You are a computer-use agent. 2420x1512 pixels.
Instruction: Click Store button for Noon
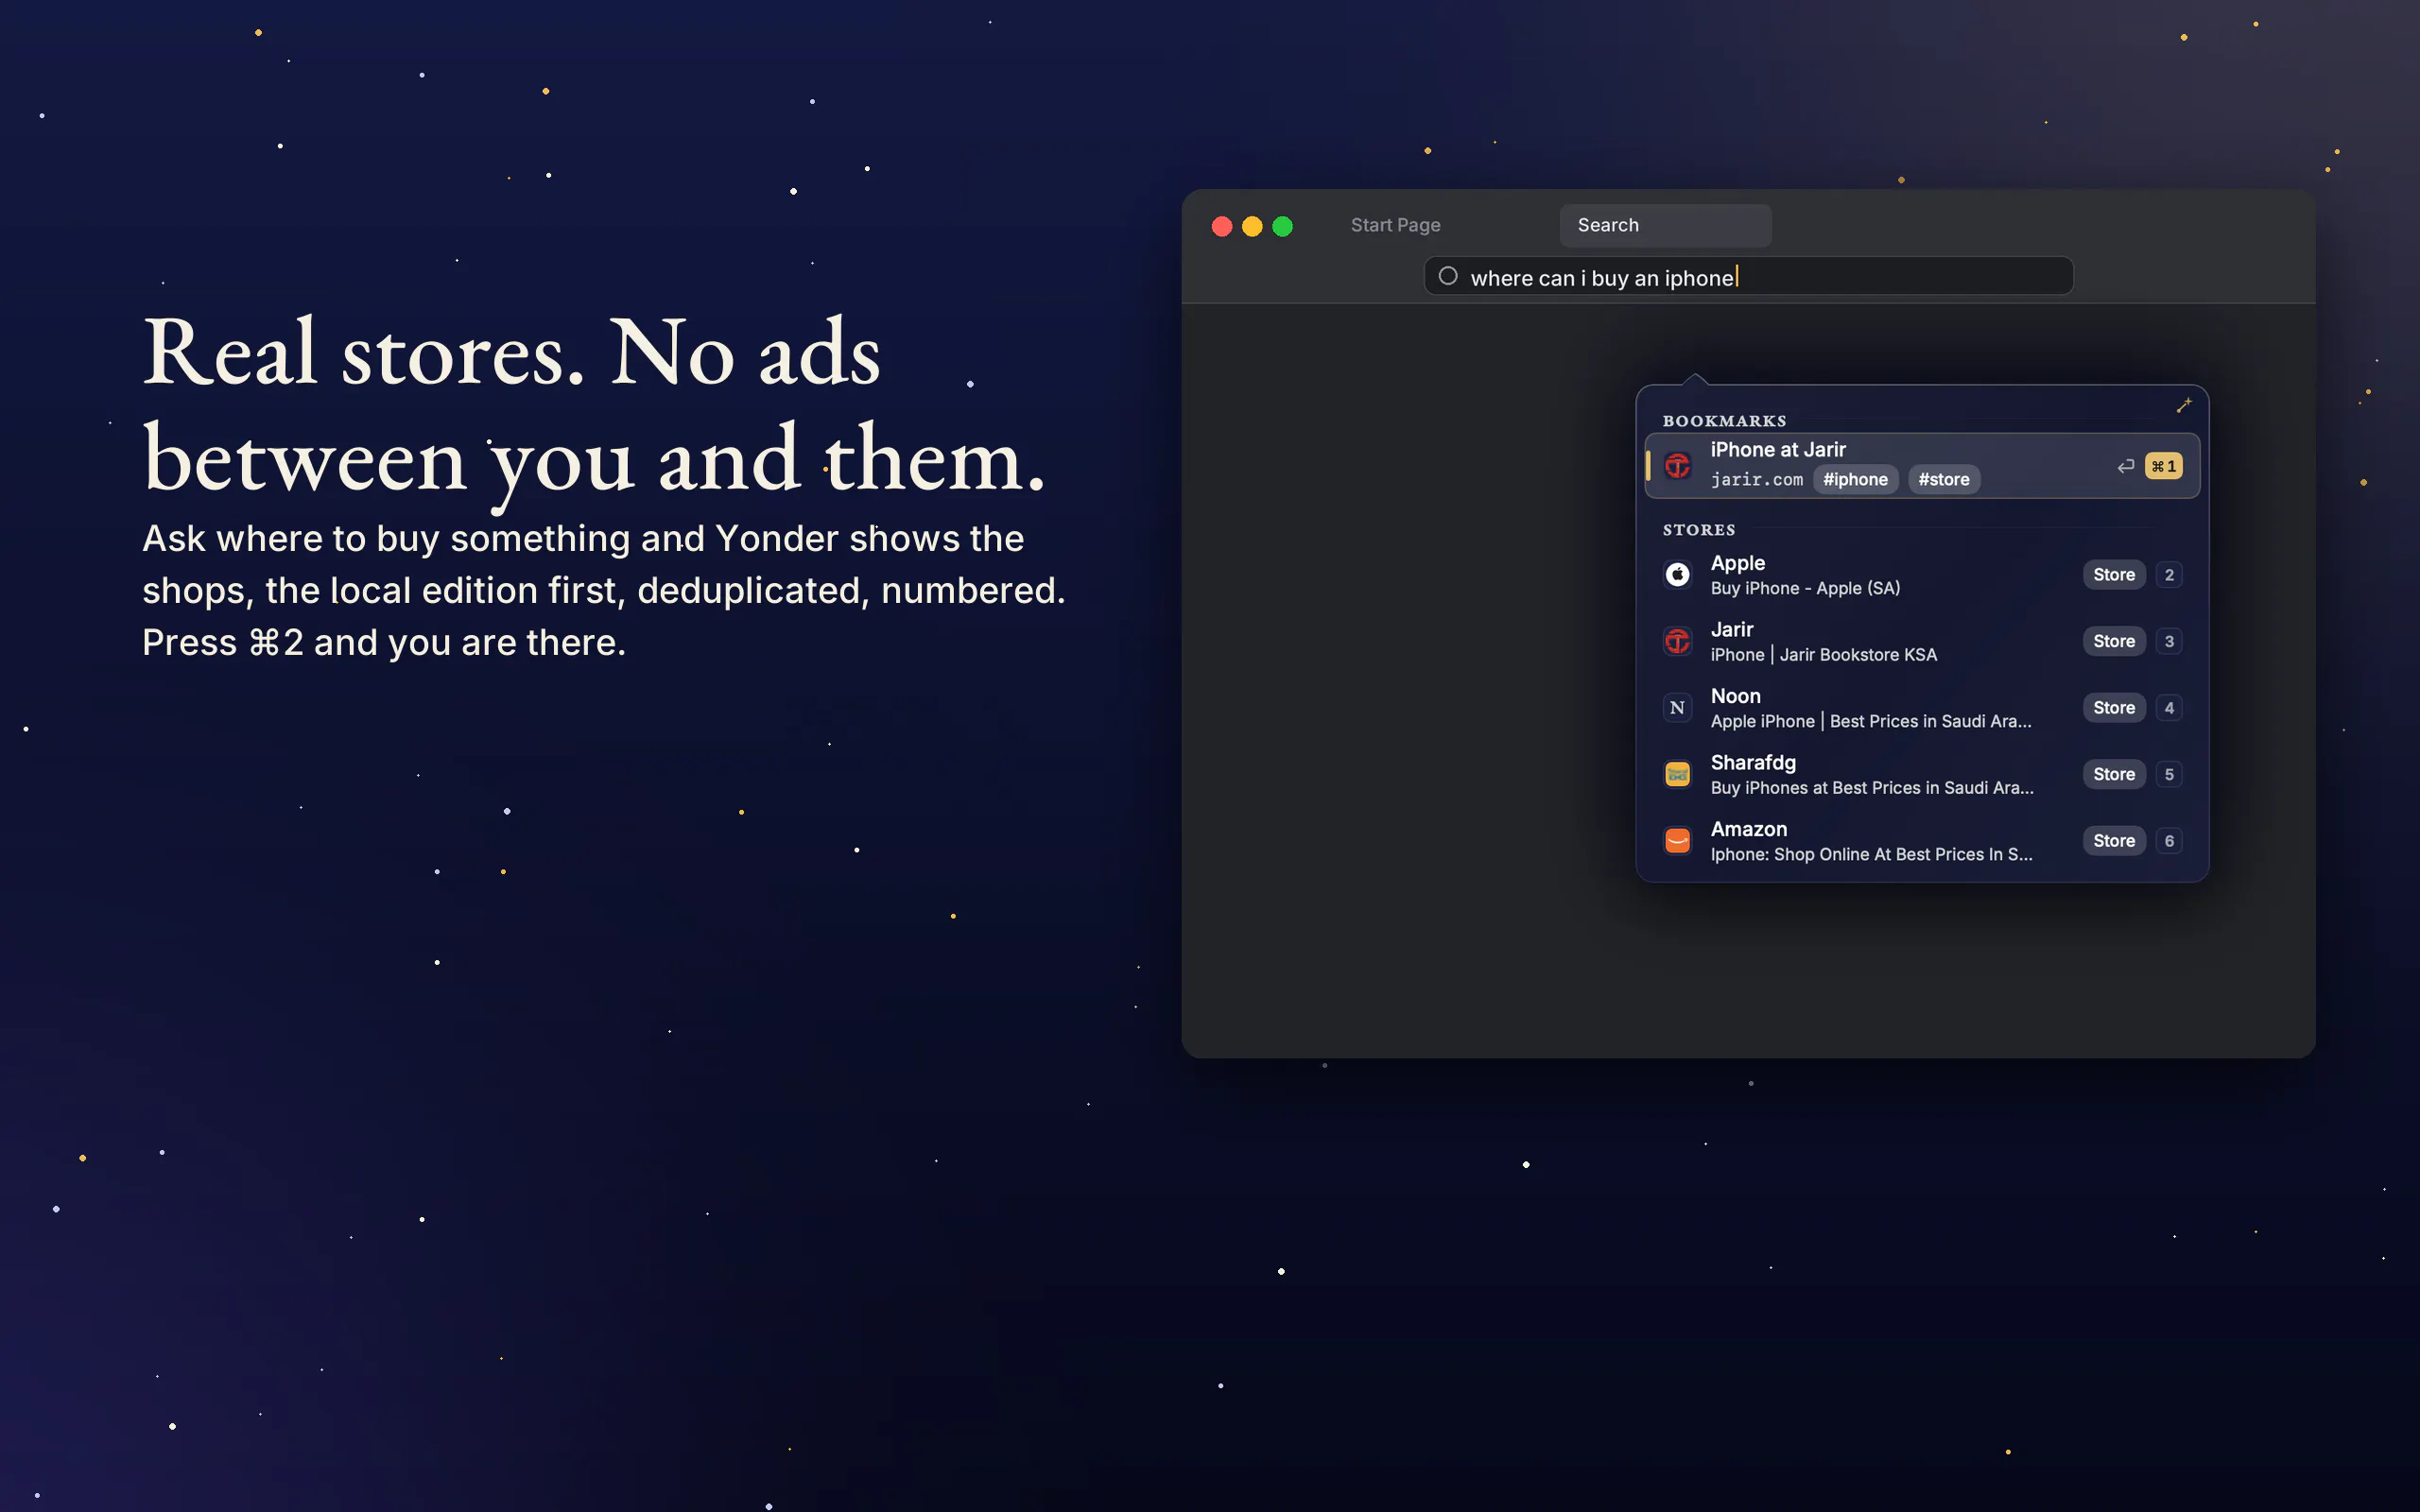coord(2113,707)
